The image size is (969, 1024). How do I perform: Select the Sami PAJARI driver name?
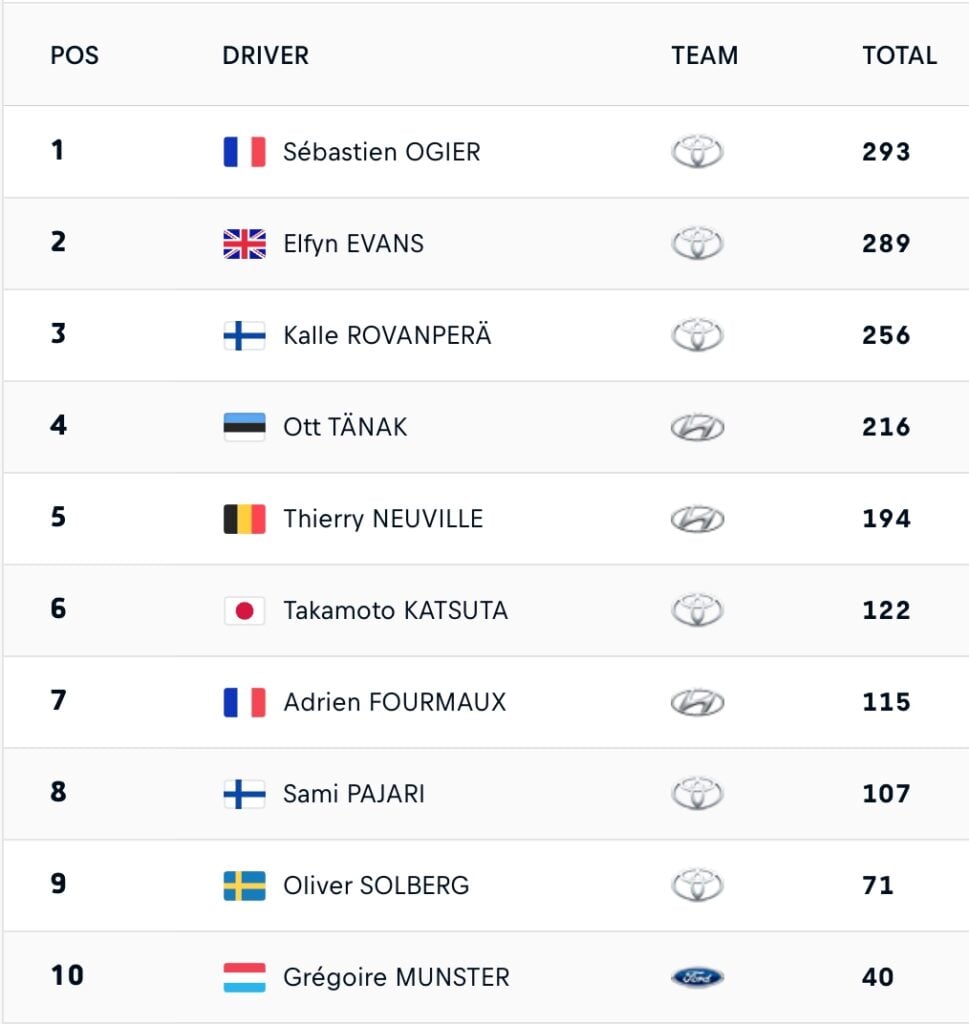coord(354,794)
